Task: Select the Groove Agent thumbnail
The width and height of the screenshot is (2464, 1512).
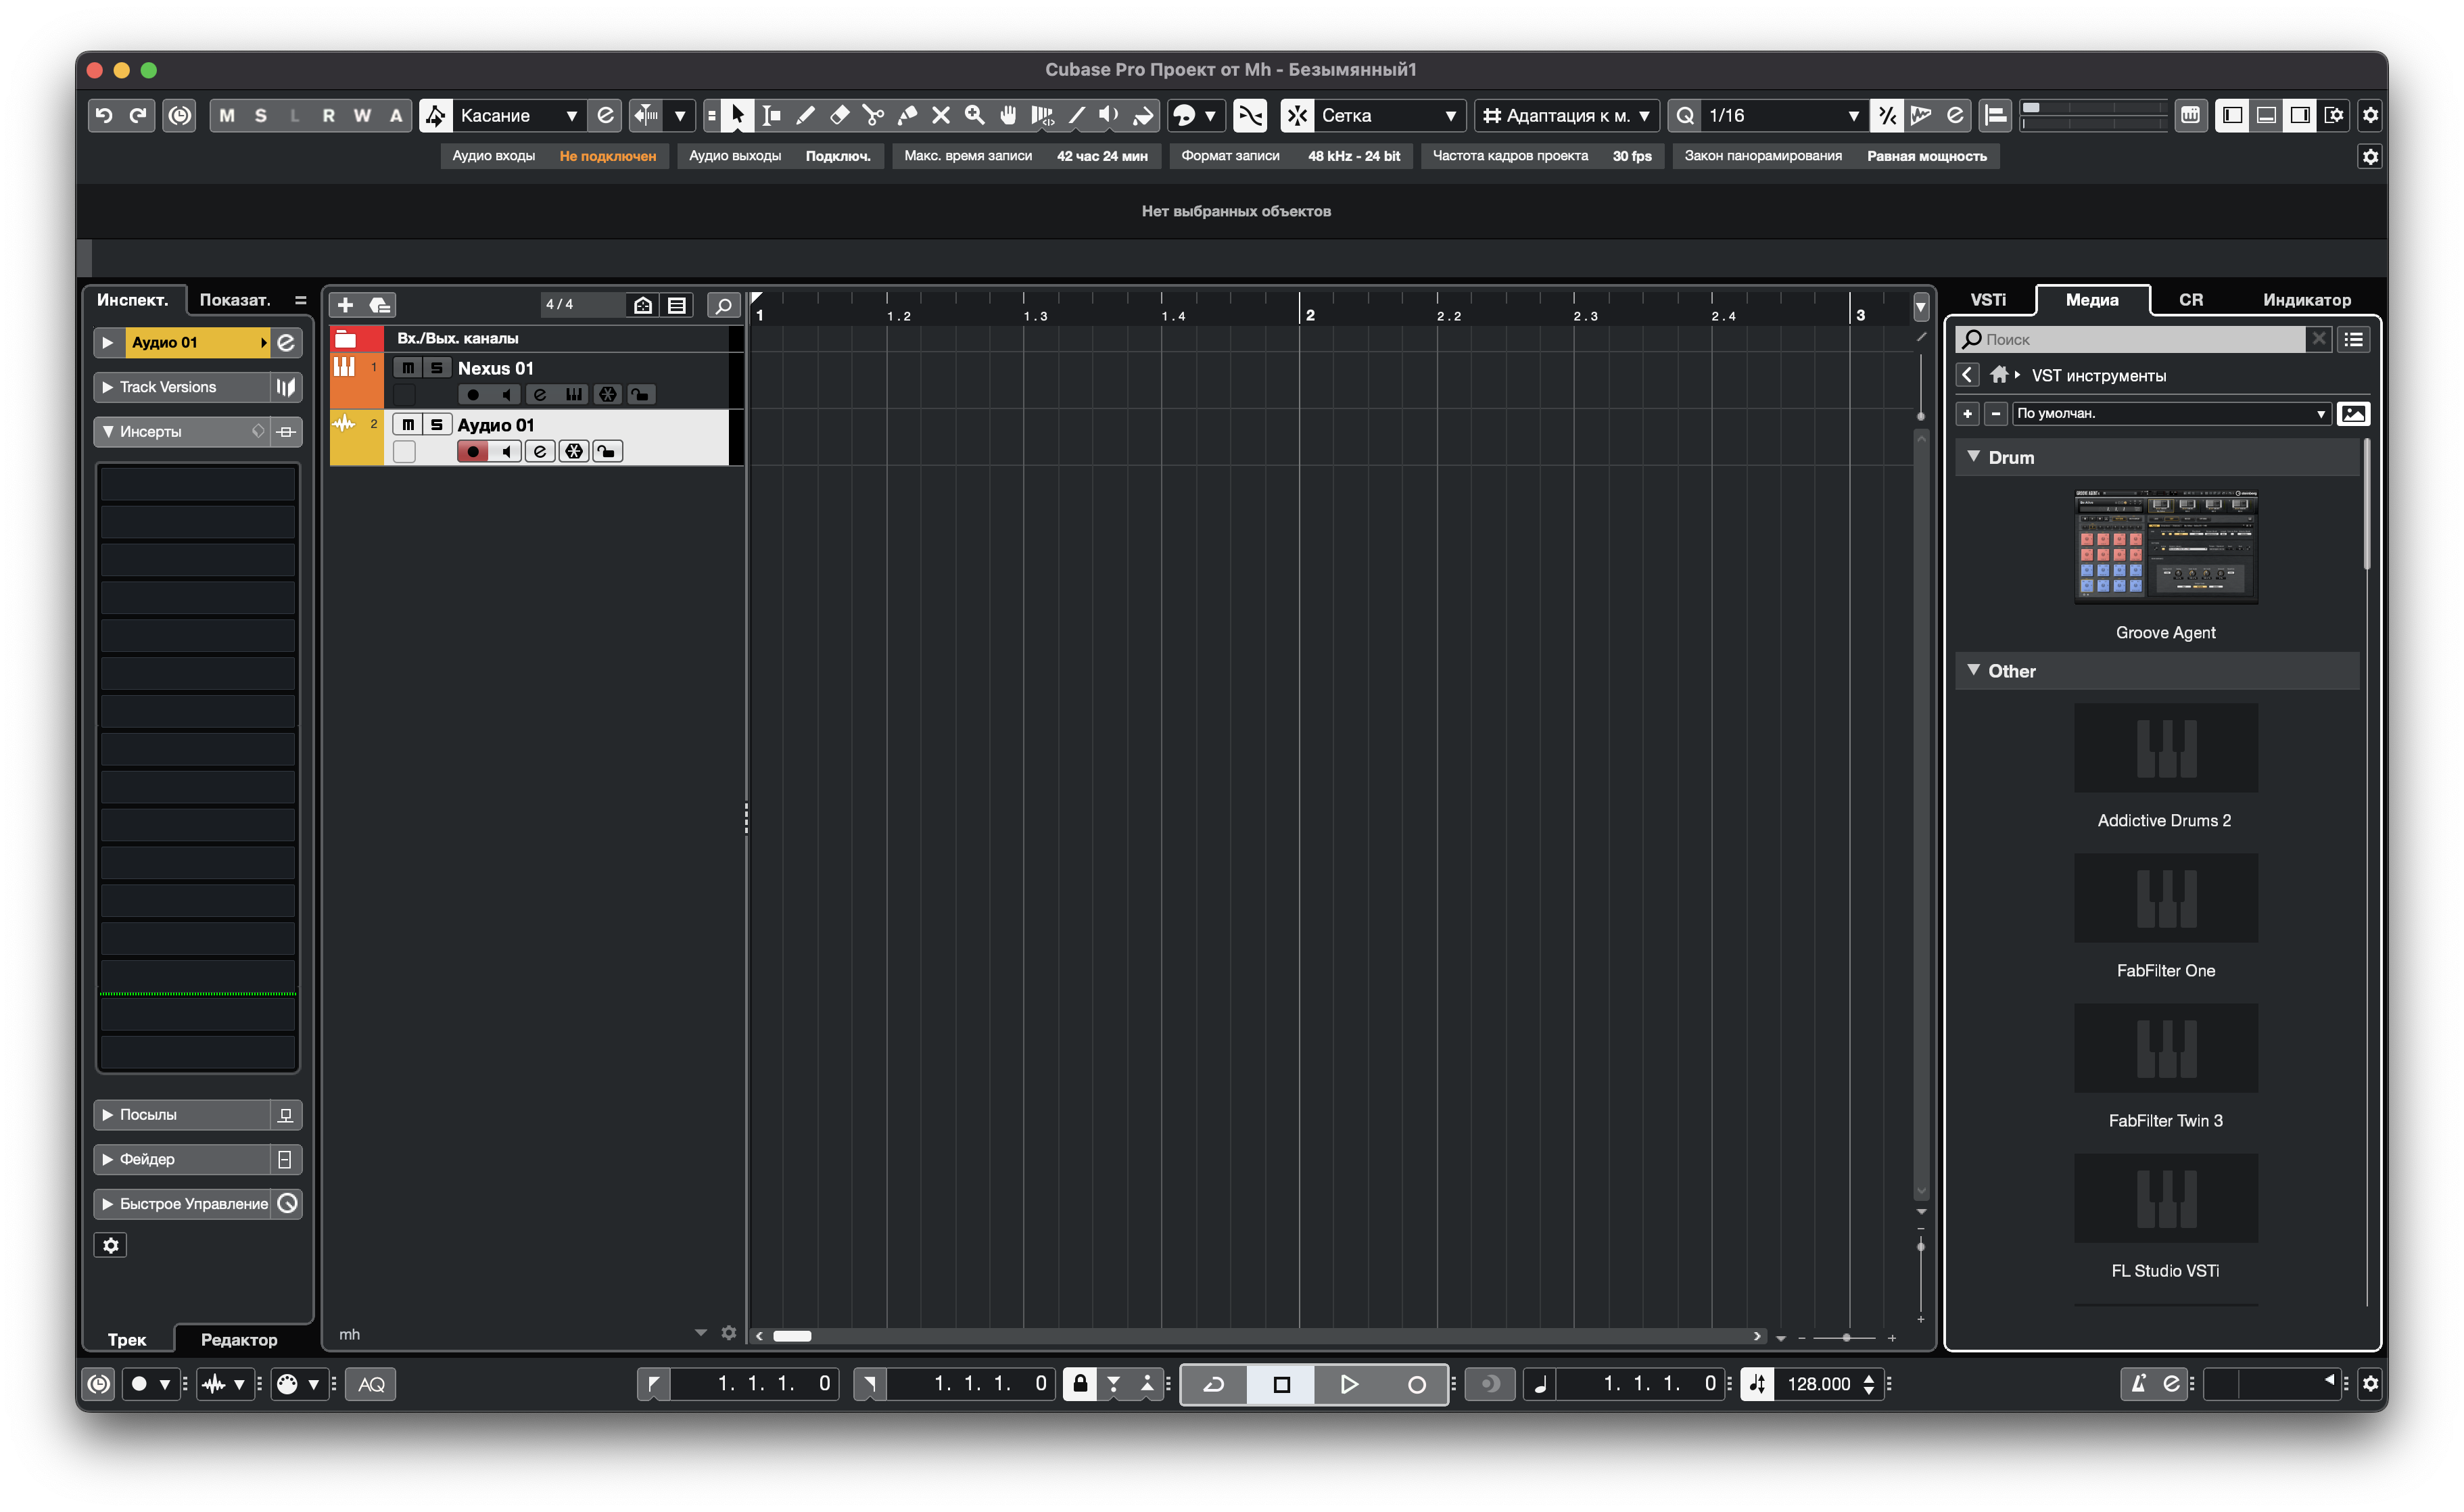Action: (x=2165, y=546)
